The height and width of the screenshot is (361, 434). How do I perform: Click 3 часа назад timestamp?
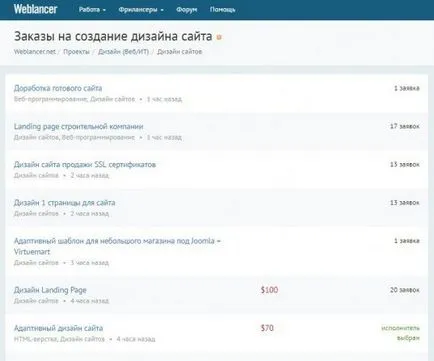click(90, 263)
